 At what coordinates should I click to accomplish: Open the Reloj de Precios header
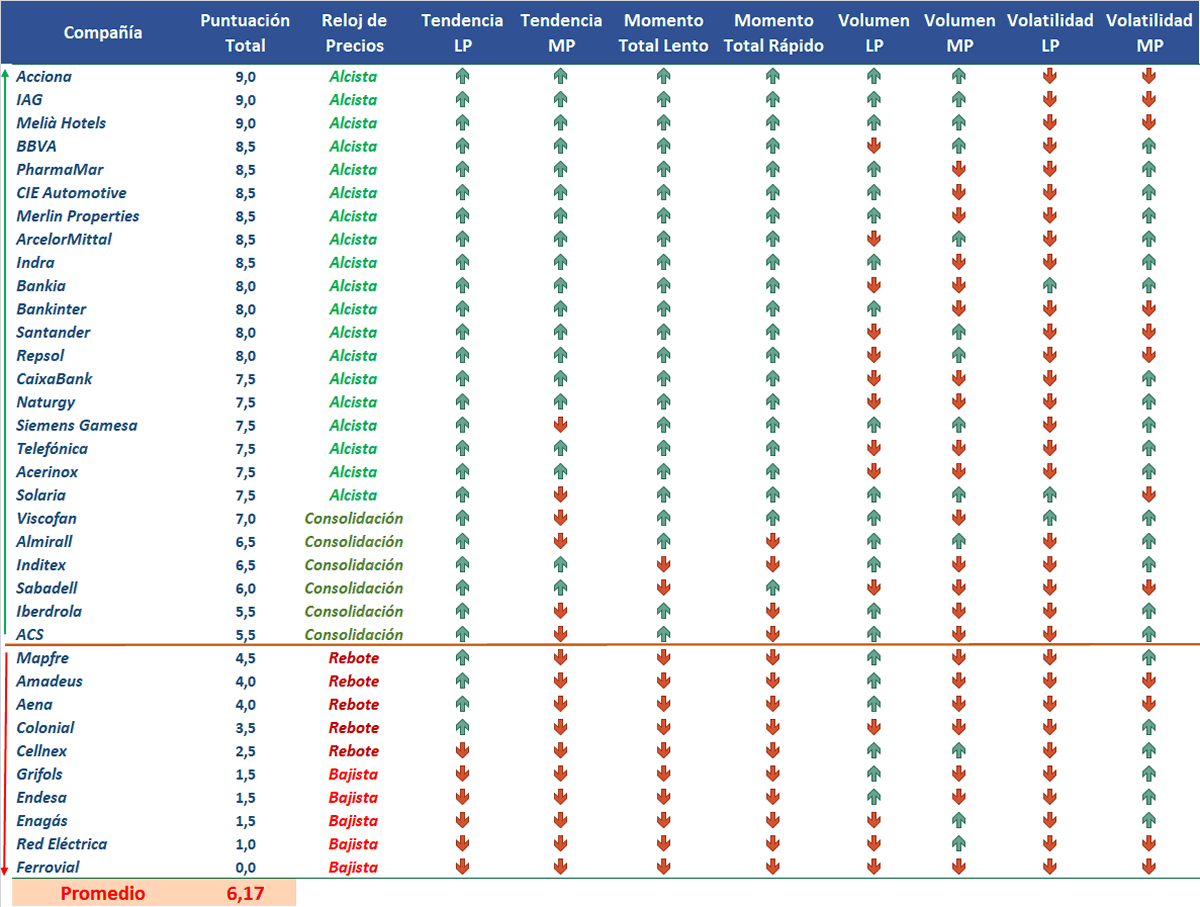click(x=353, y=32)
